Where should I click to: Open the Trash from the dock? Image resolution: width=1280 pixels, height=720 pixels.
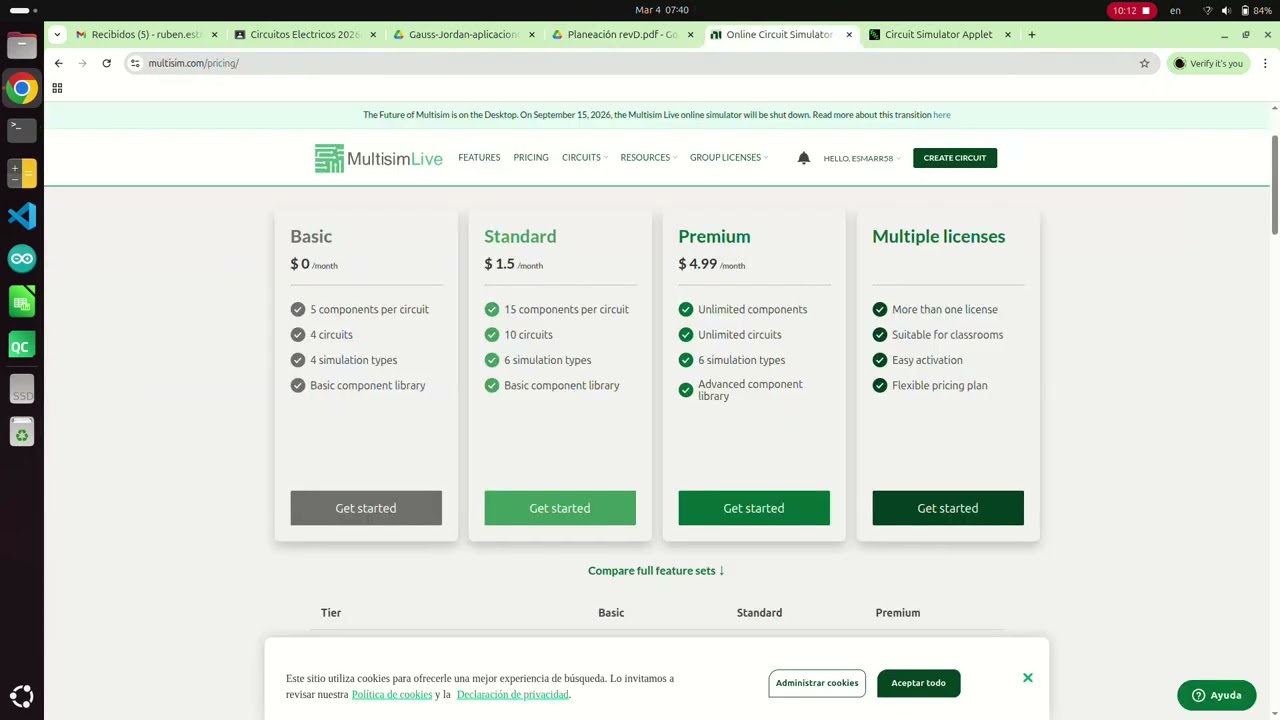(x=22, y=432)
